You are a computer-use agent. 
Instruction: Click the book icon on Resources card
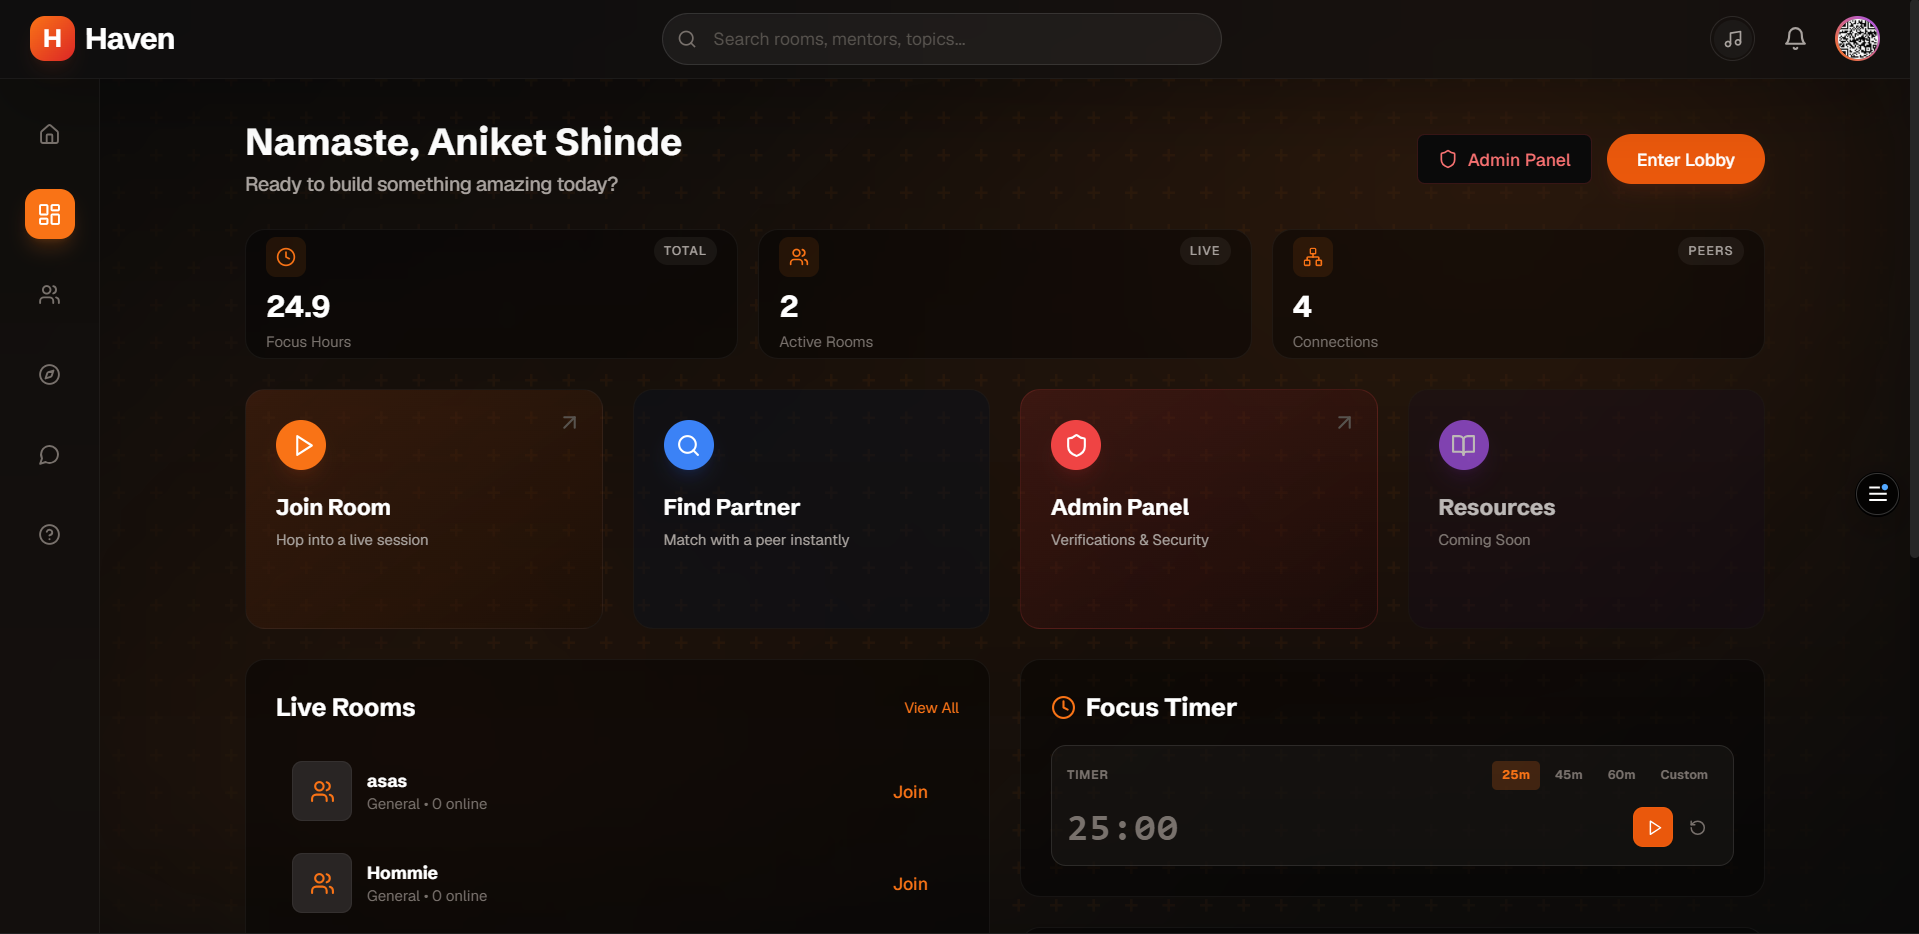[x=1464, y=445]
